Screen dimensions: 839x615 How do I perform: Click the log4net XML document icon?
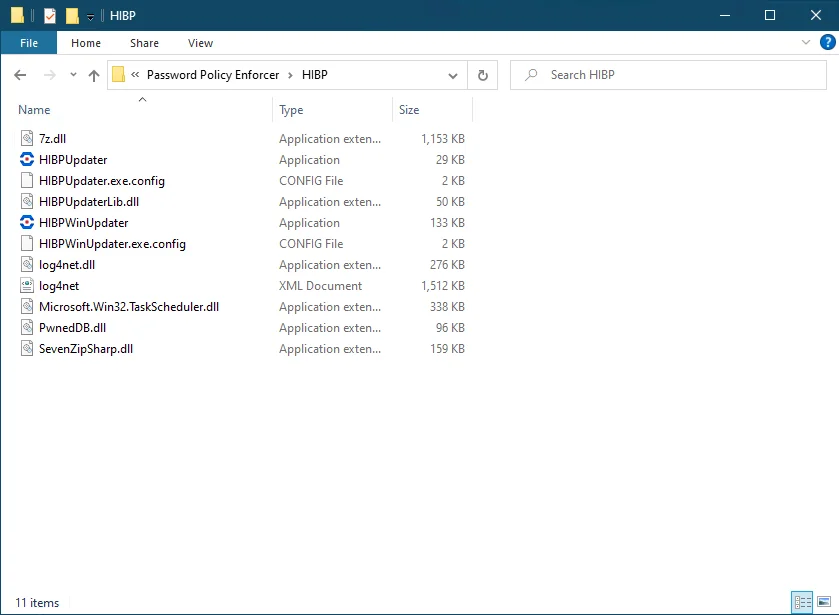tap(27, 286)
